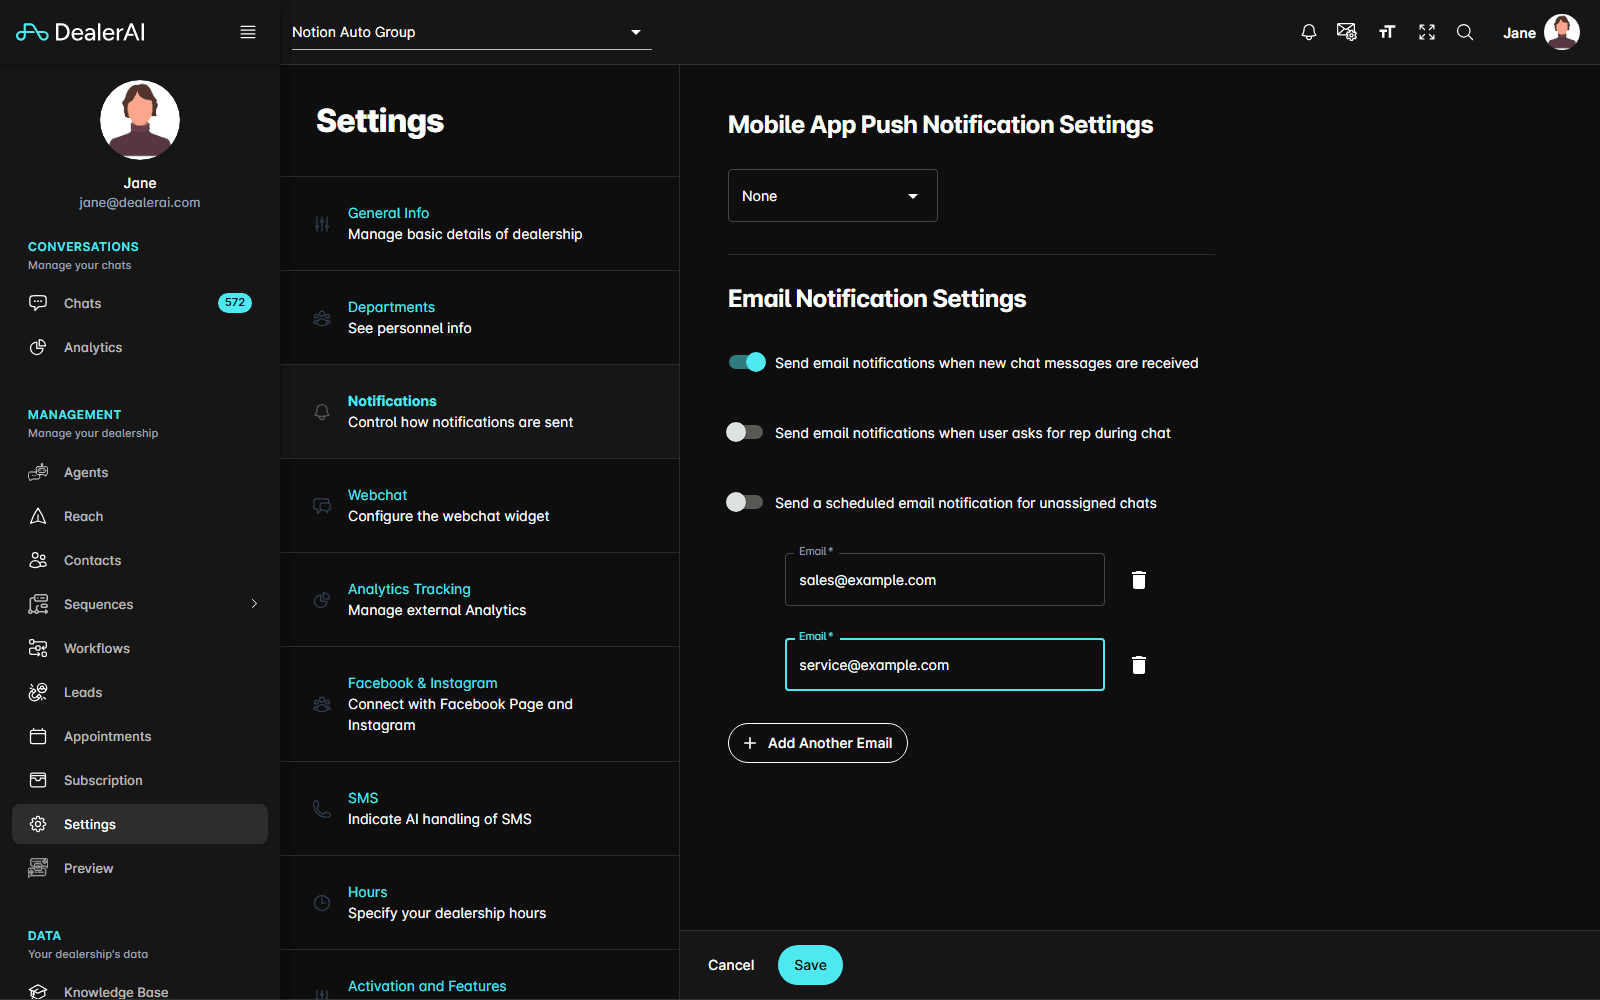Click the Settings gear icon in sidebar
Image resolution: width=1600 pixels, height=1000 pixels.
point(38,824)
